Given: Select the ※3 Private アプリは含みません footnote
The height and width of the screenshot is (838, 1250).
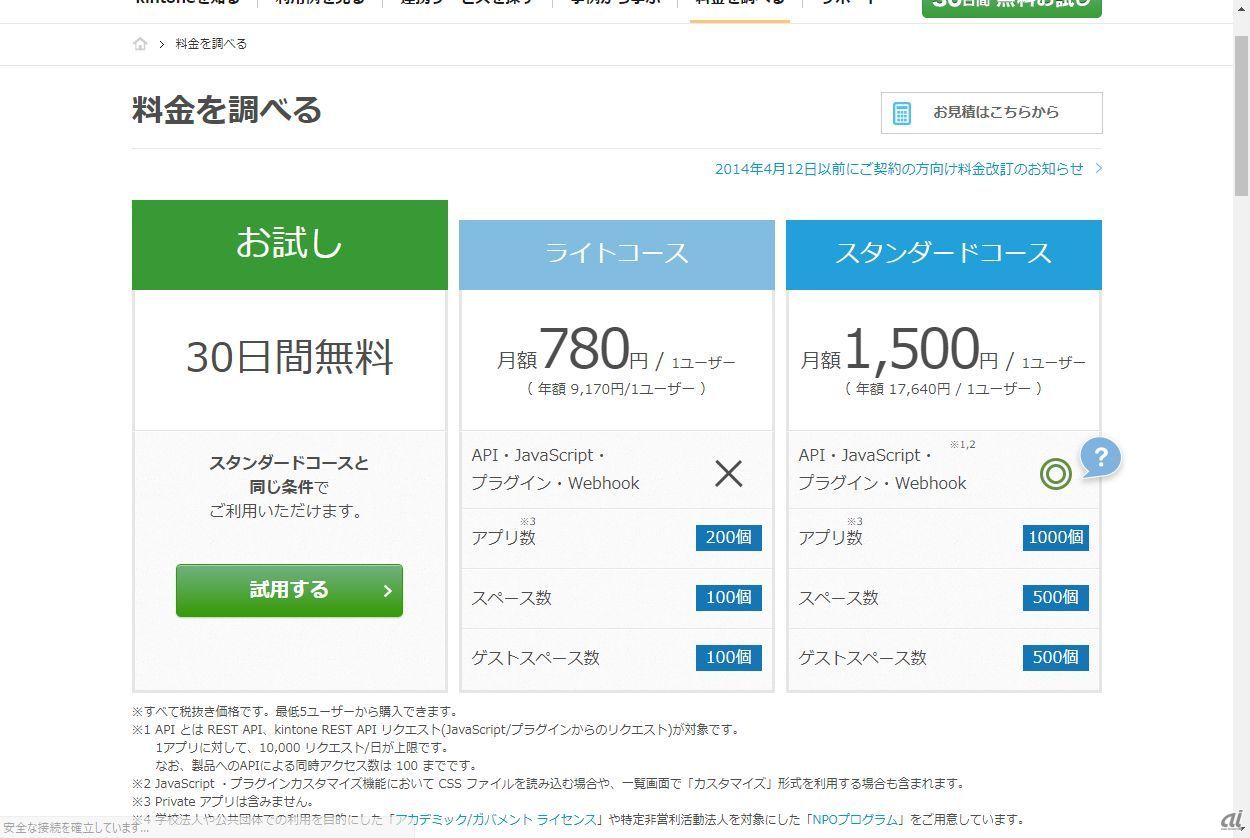Looking at the screenshot, I should click(x=223, y=802).
